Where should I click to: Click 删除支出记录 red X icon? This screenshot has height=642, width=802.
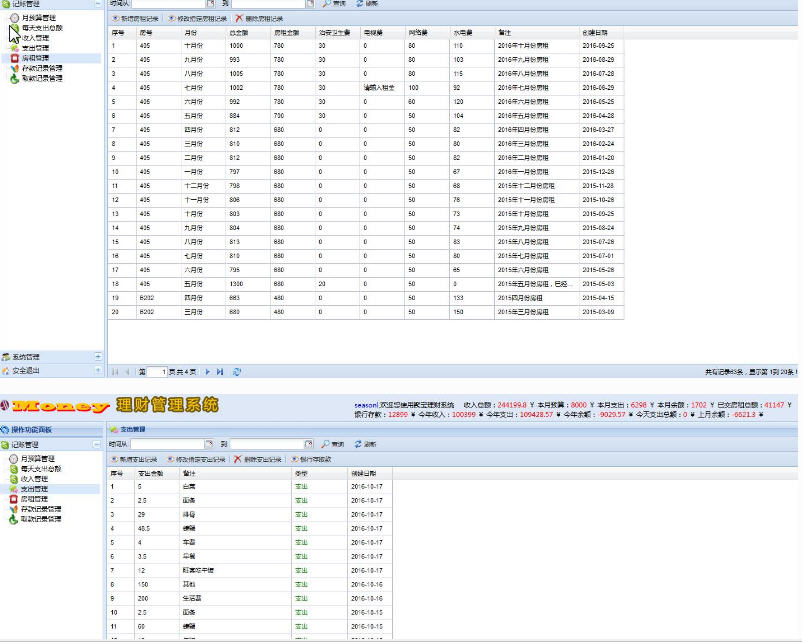237,458
